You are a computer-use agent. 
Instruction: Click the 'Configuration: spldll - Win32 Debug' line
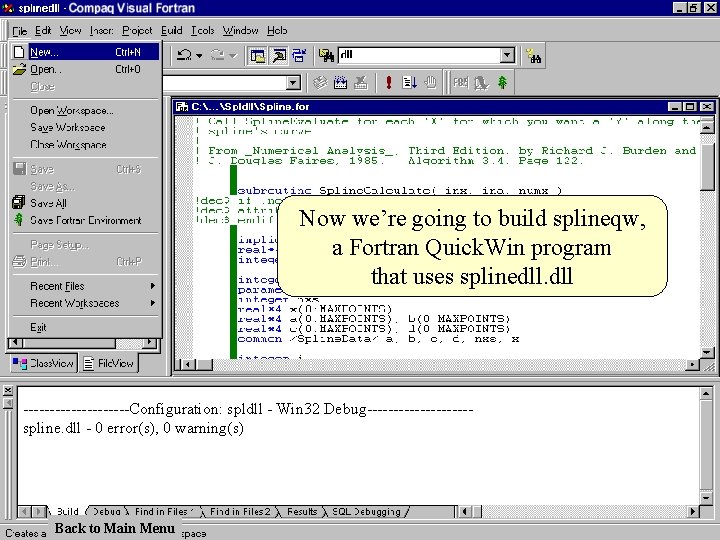248,409
